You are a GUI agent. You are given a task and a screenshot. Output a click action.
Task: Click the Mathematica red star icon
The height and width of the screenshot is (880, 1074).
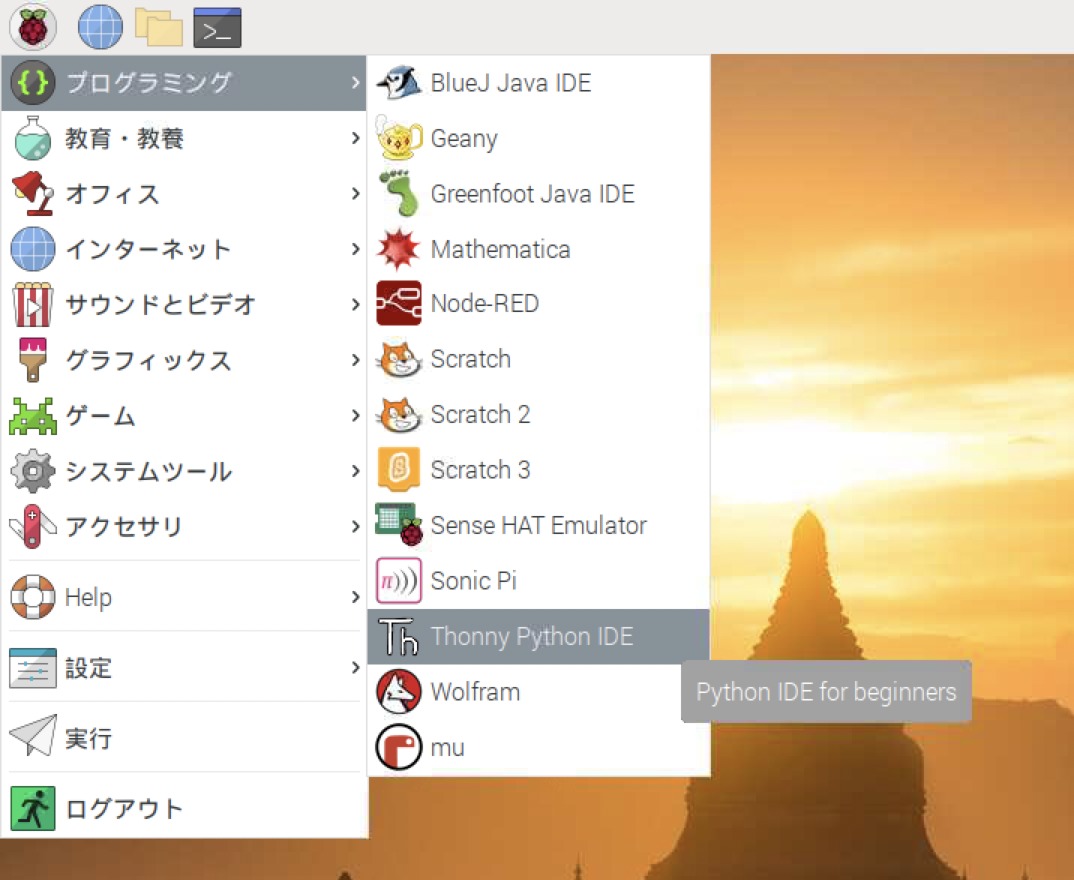[399, 249]
